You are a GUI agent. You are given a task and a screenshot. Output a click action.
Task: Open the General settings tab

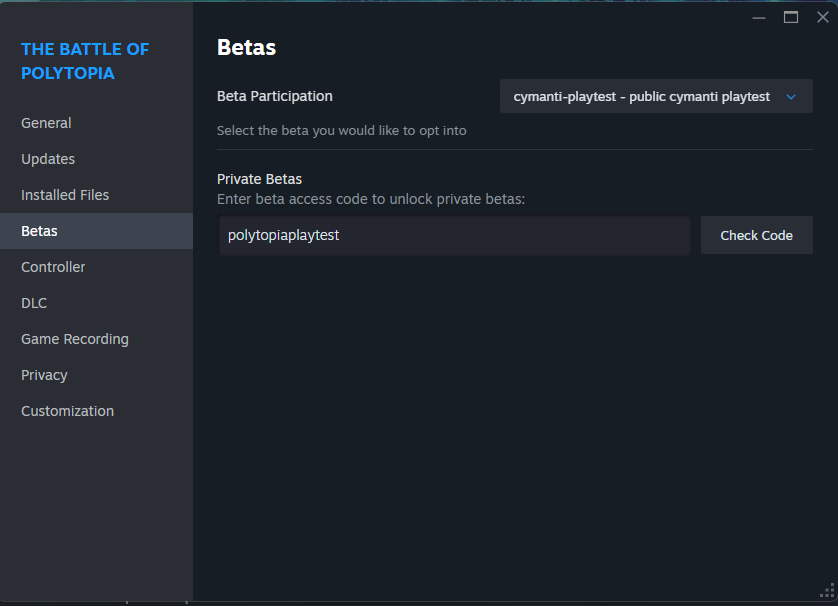pyautogui.click(x=46, y=123)
